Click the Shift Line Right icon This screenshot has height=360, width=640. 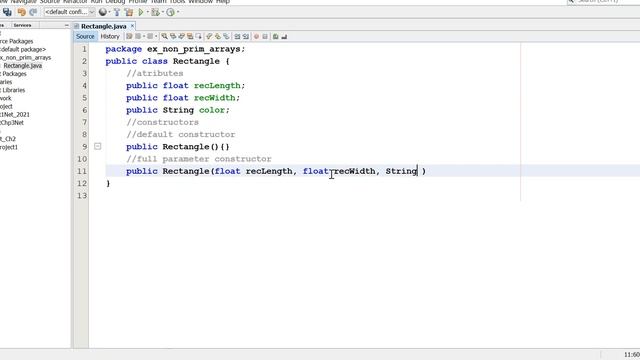point(246,36)
